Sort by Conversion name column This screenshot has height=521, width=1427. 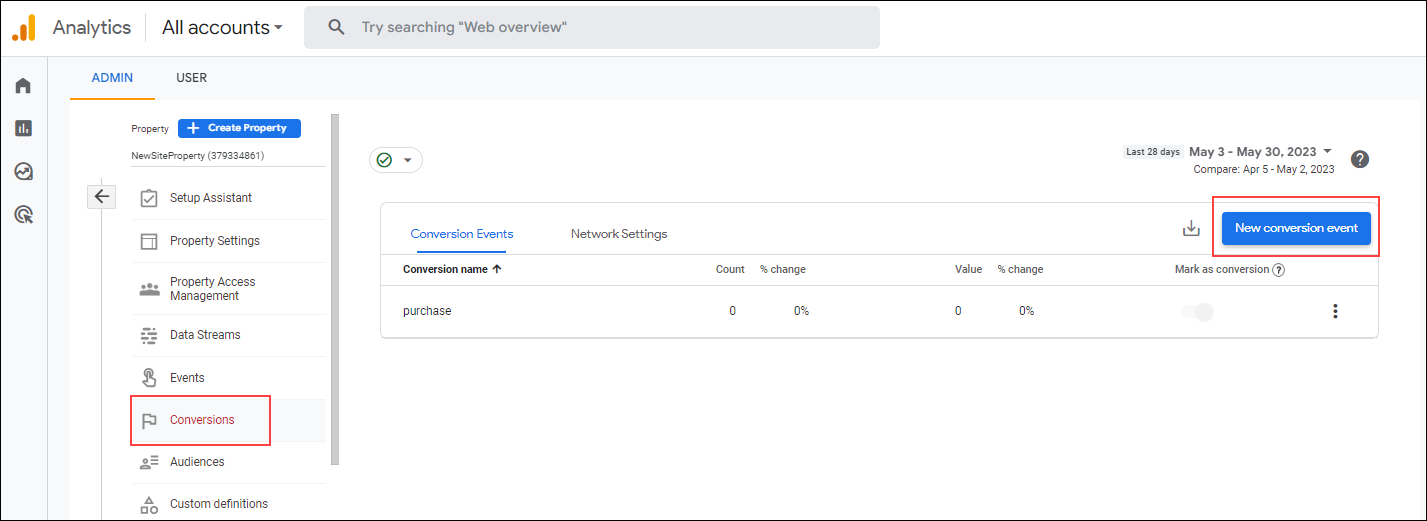coord(452,269)
